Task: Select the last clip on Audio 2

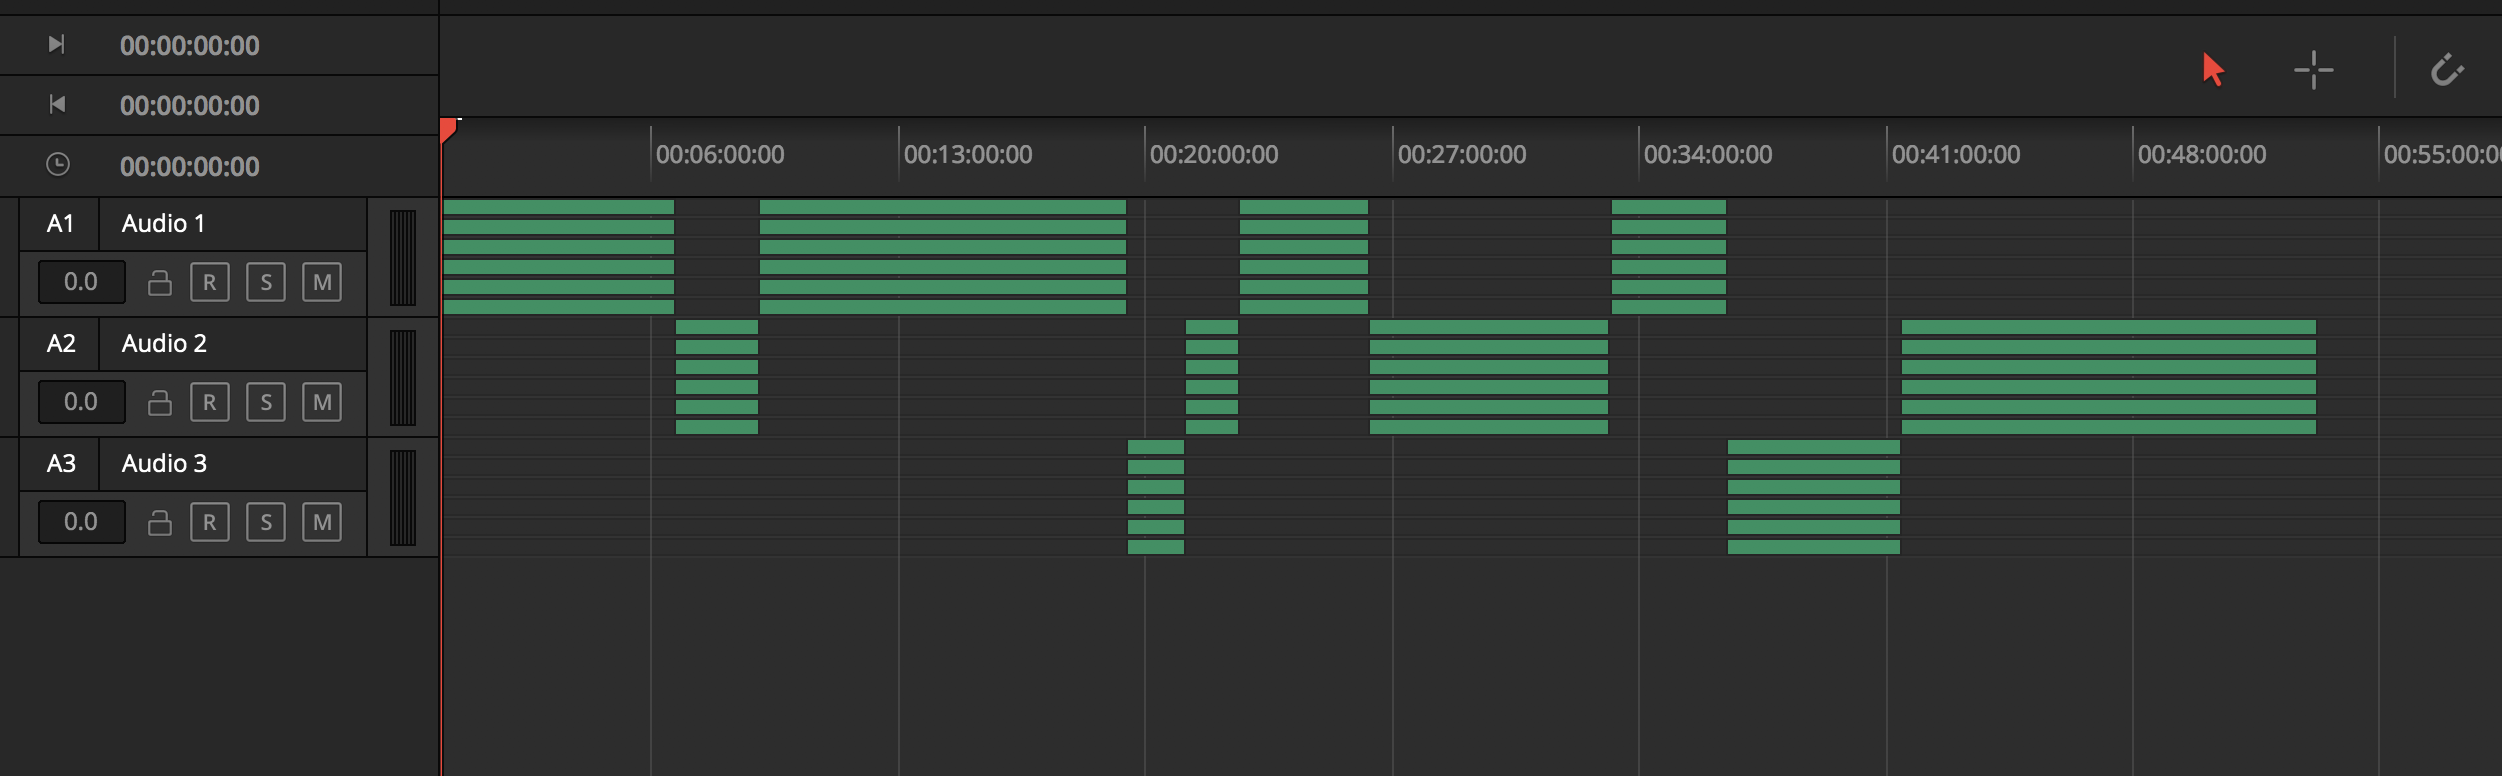Action: [x=2109, y=377]
